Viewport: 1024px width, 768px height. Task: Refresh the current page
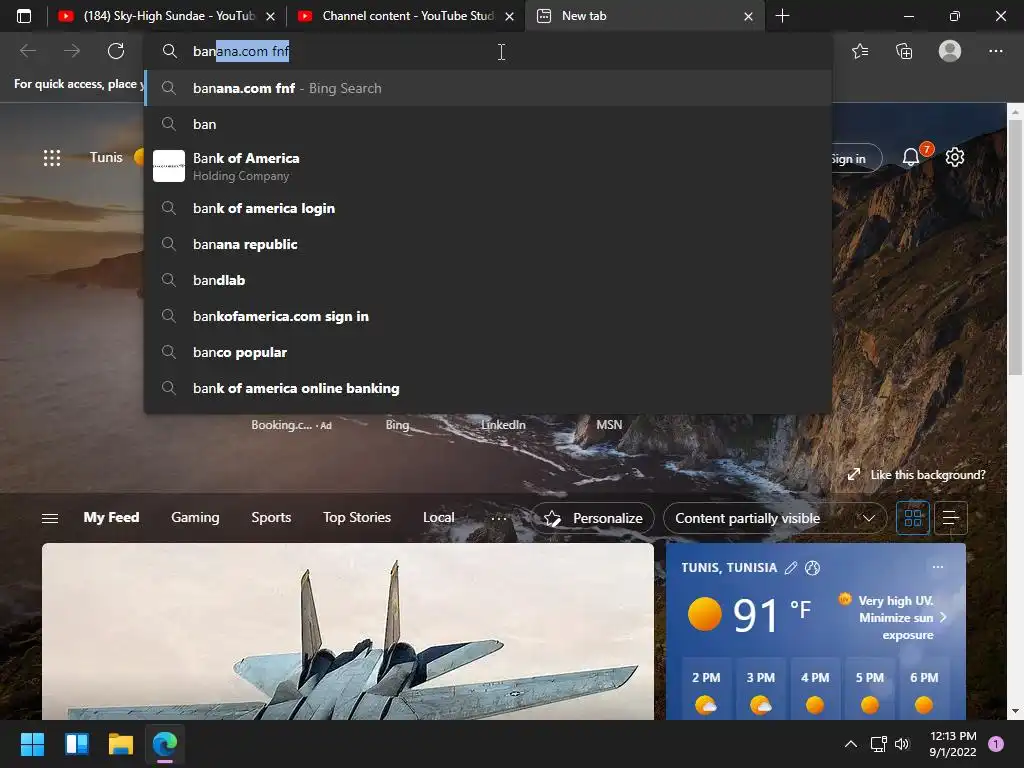116,51
